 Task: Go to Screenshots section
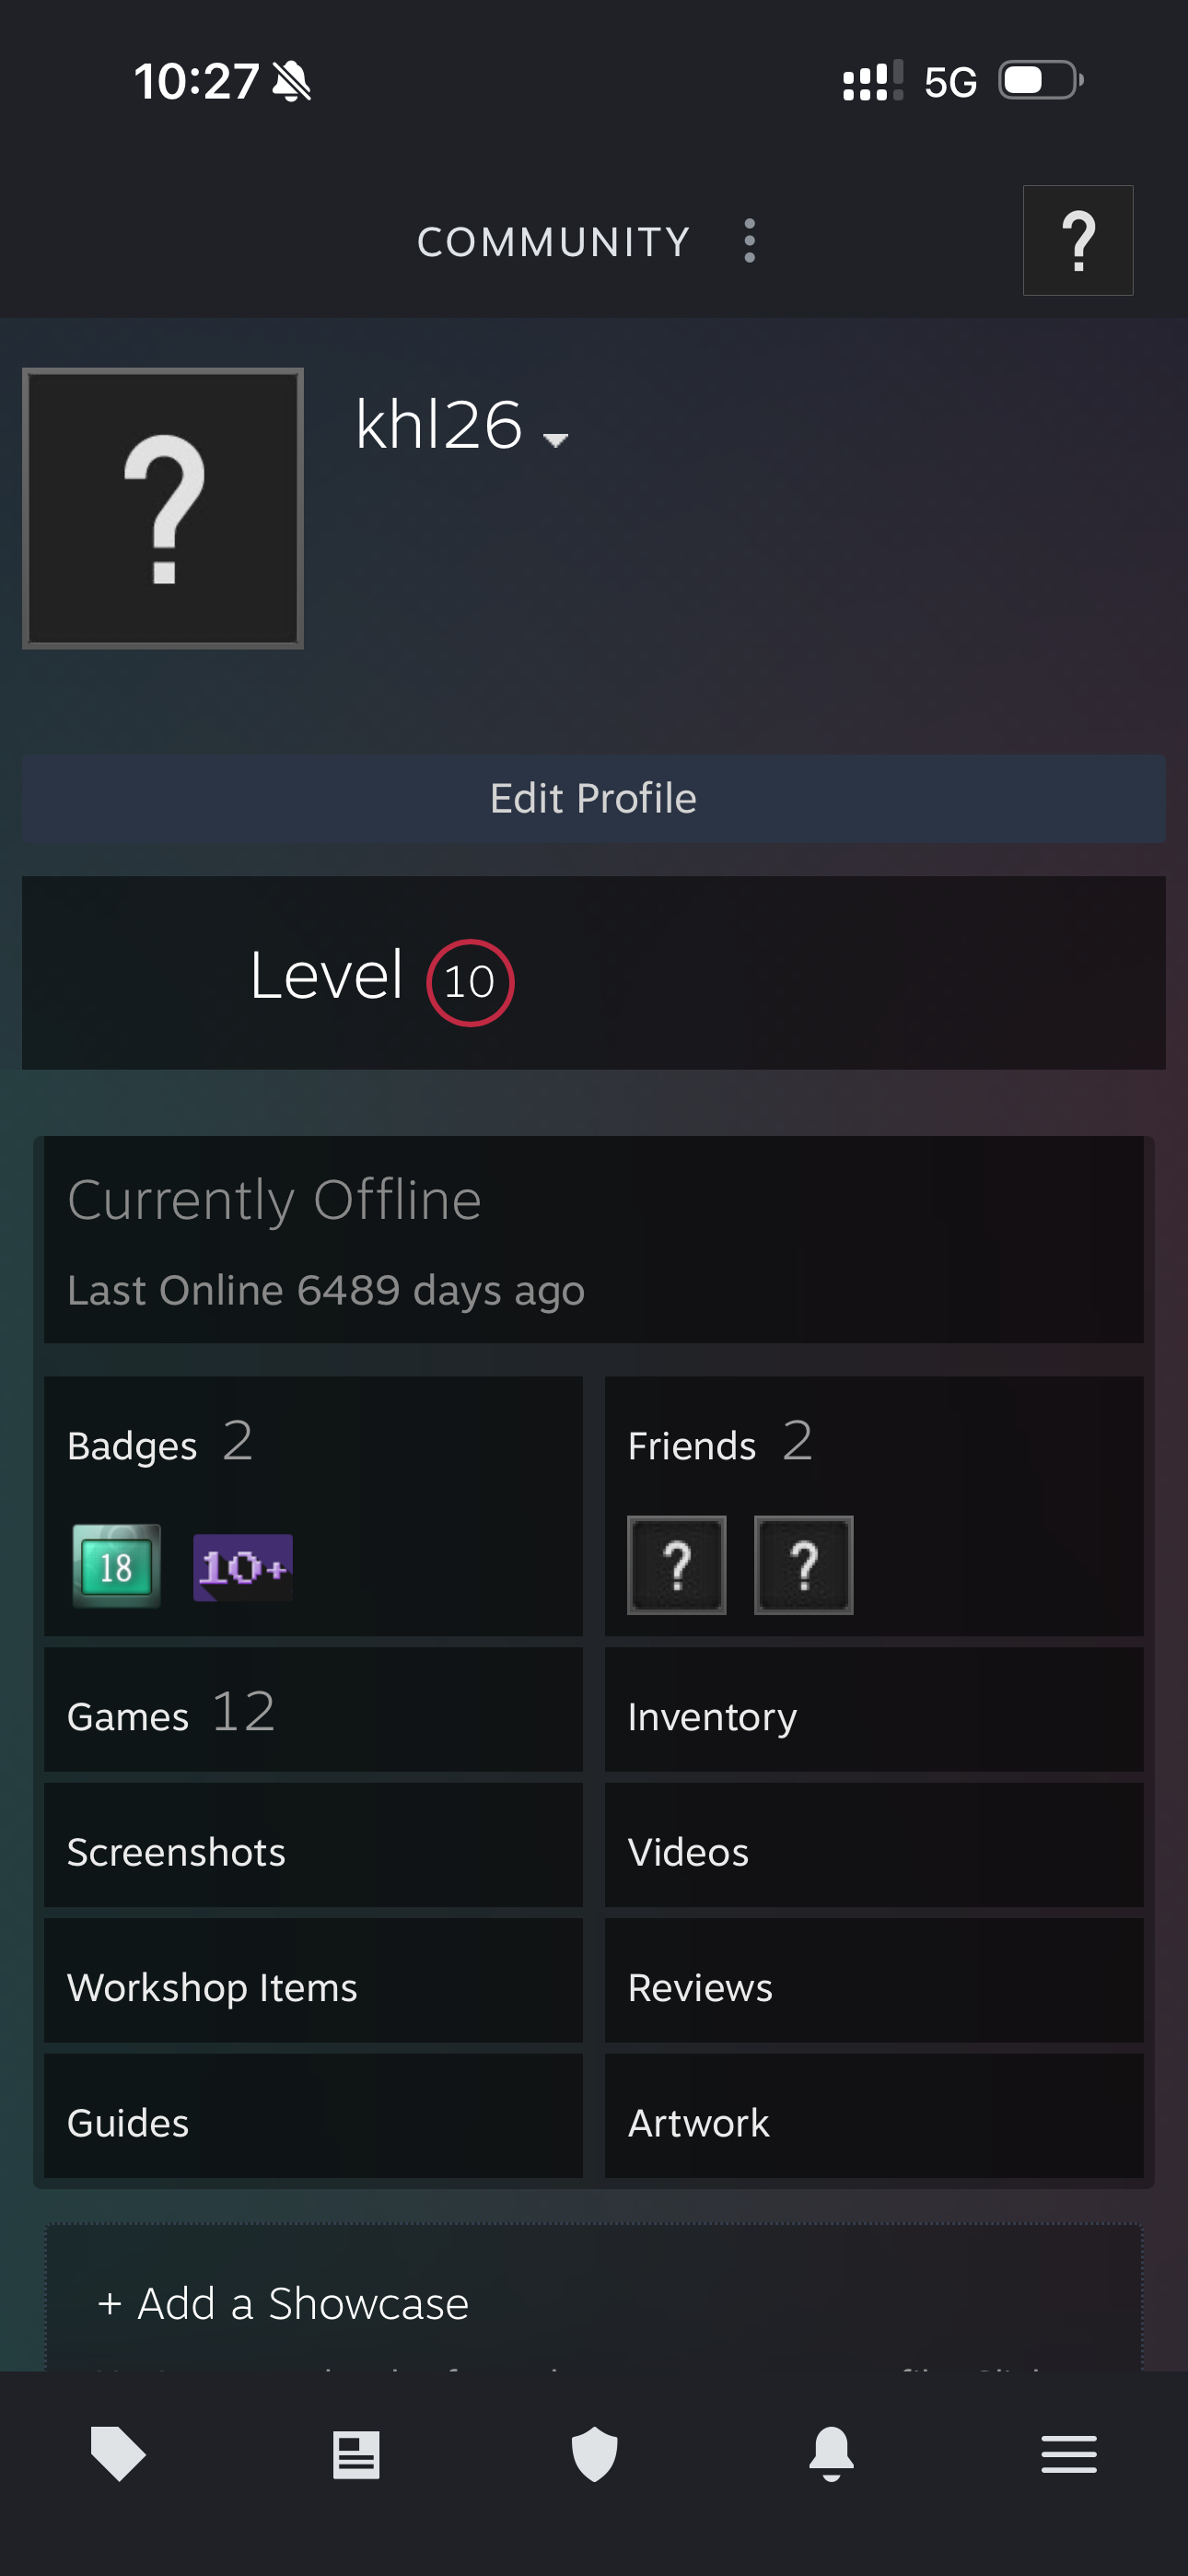click(x=313, y=1850)
